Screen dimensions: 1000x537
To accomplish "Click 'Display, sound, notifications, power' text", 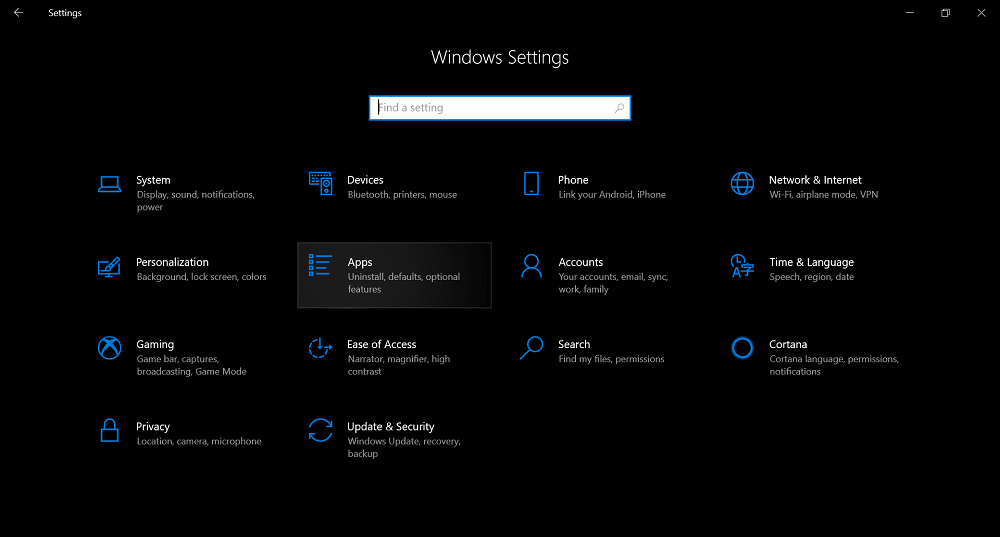I will (x=196, y=201).
